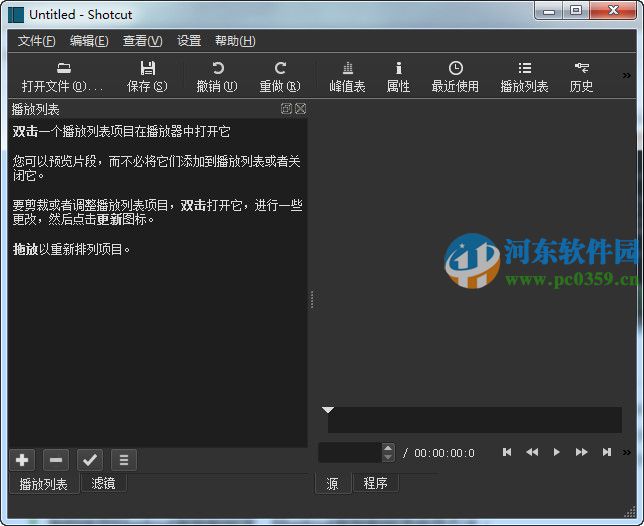Screen dimensions: 644x526
Task: Toggle the 播放列表 toolbar button
Action: click(x=524, y=77)
